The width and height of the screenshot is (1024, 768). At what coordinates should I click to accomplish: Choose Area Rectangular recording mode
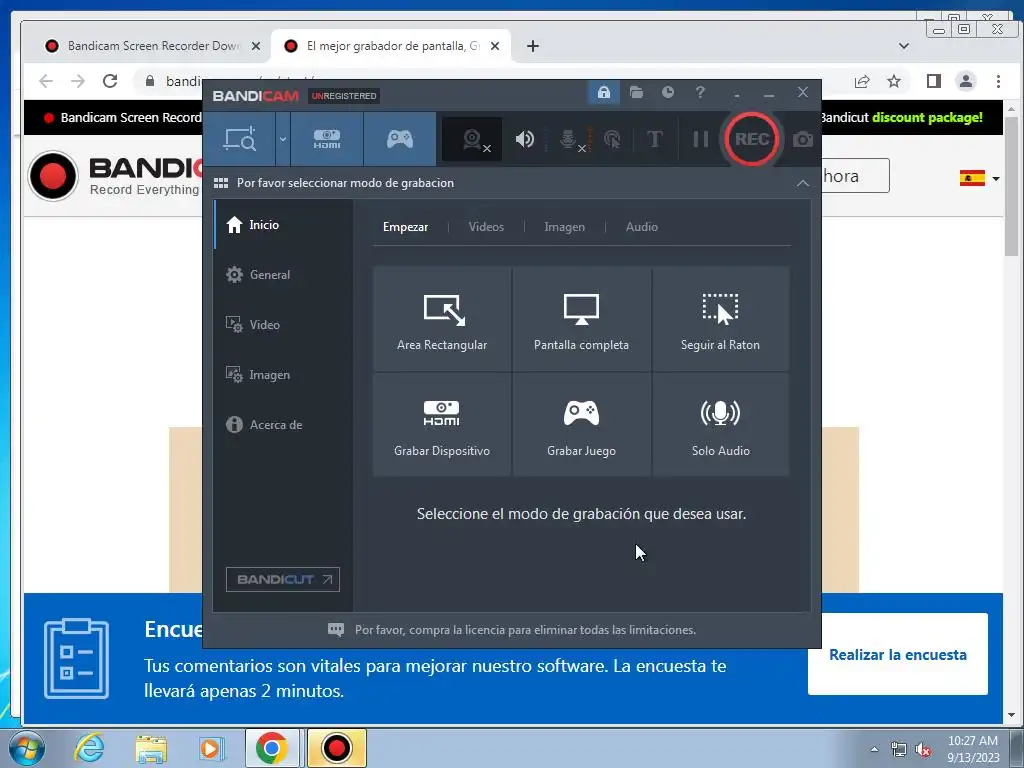pyautogui.click(x=442, y=319)
